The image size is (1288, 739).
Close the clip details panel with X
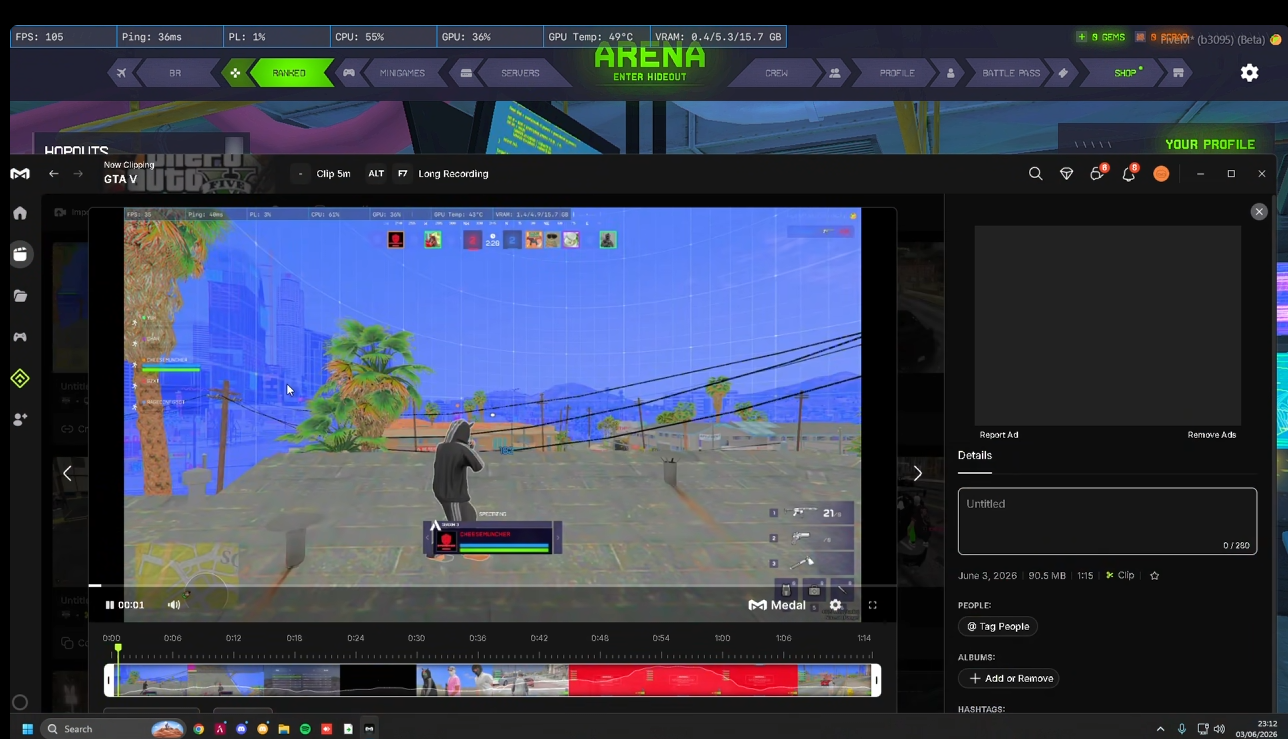tap(1259, 212)
